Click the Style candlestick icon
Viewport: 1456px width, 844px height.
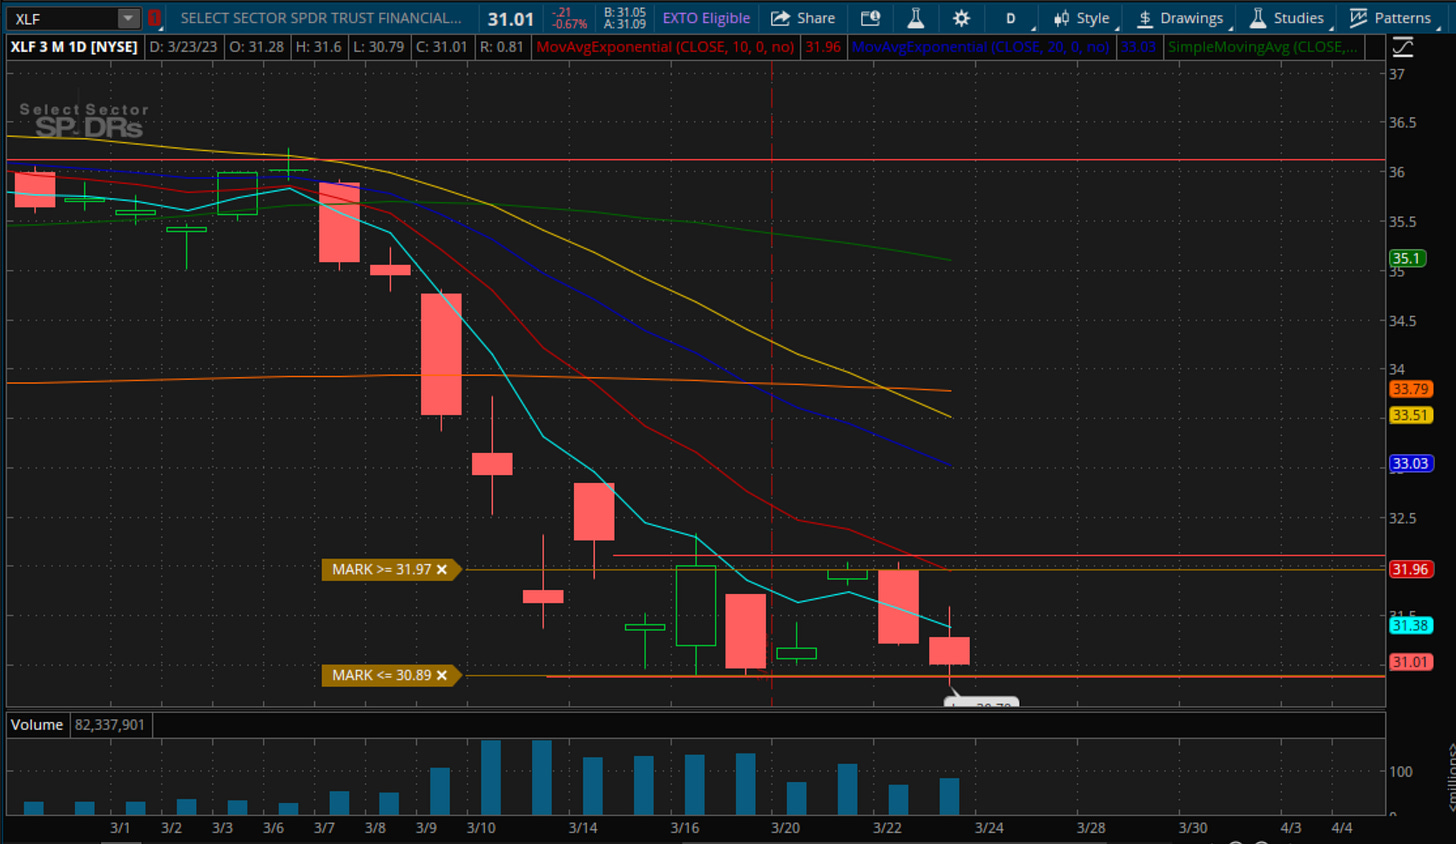(1061, 18)
